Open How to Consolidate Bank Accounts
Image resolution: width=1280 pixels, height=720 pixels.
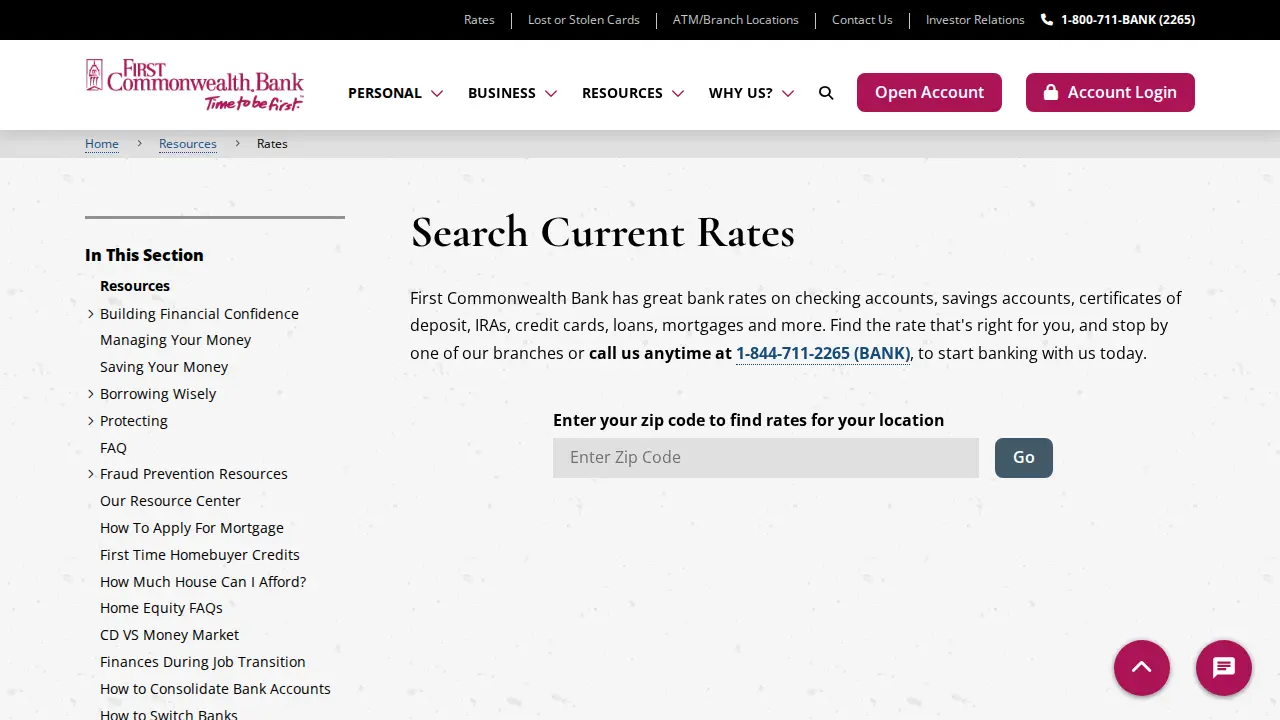point(215,689)
